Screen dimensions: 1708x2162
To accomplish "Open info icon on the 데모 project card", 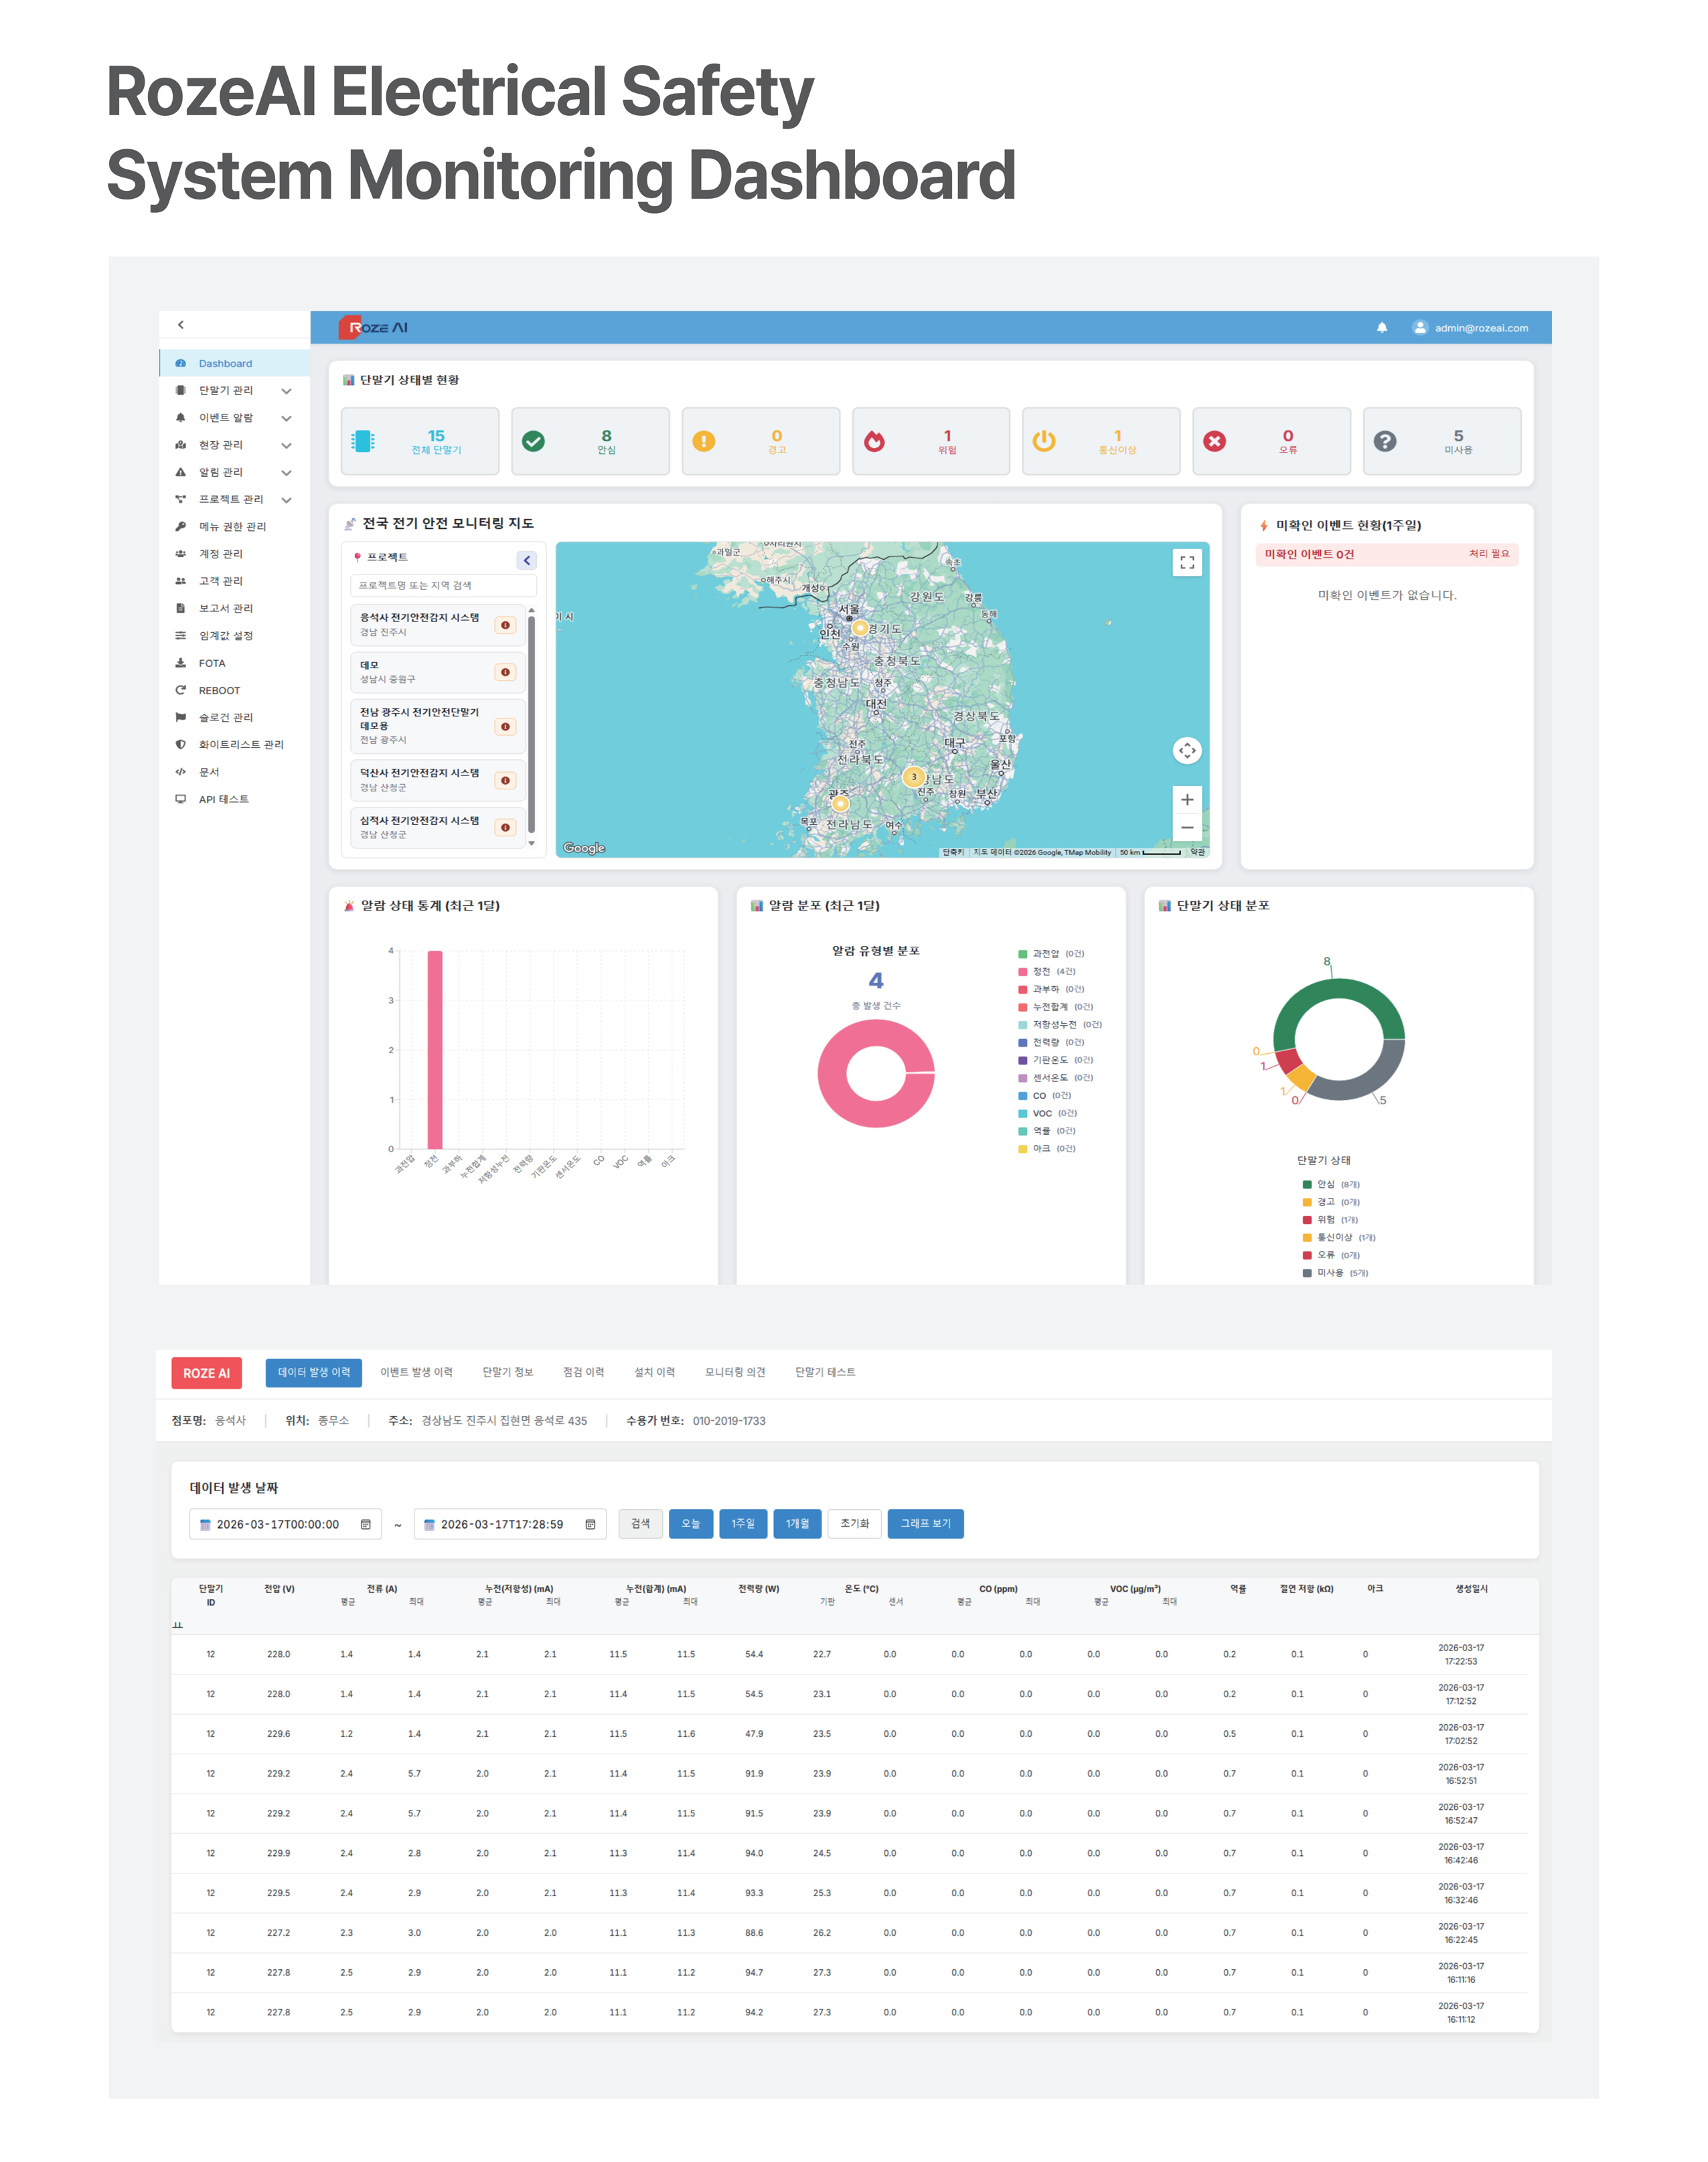I will 506,672.
